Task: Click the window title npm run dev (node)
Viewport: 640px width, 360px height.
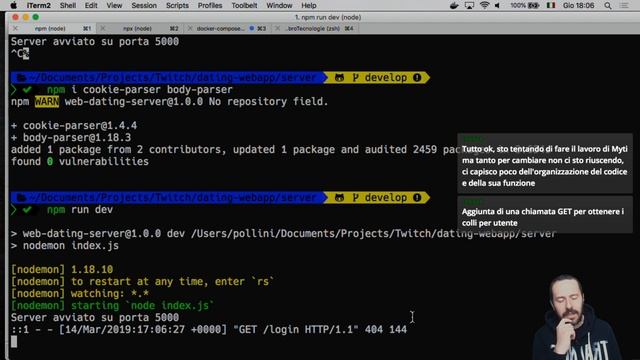Action: 328,17
